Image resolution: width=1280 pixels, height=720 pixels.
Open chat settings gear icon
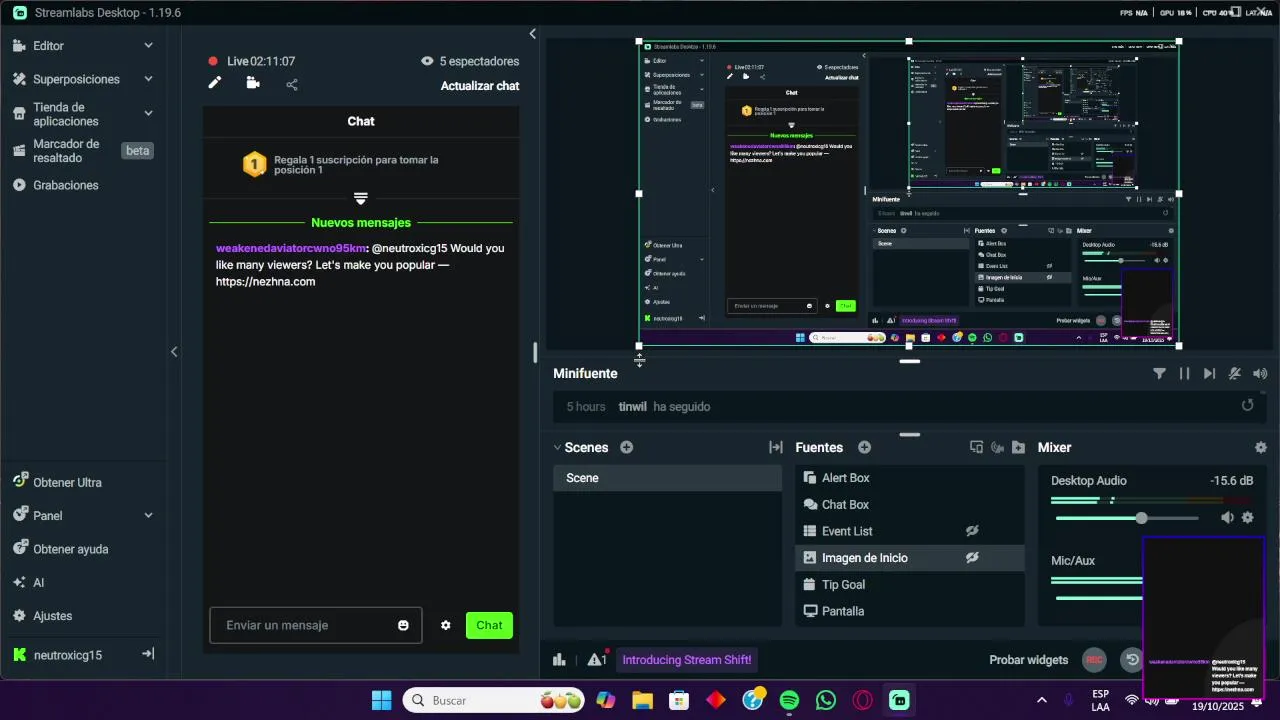pos(446,626)
